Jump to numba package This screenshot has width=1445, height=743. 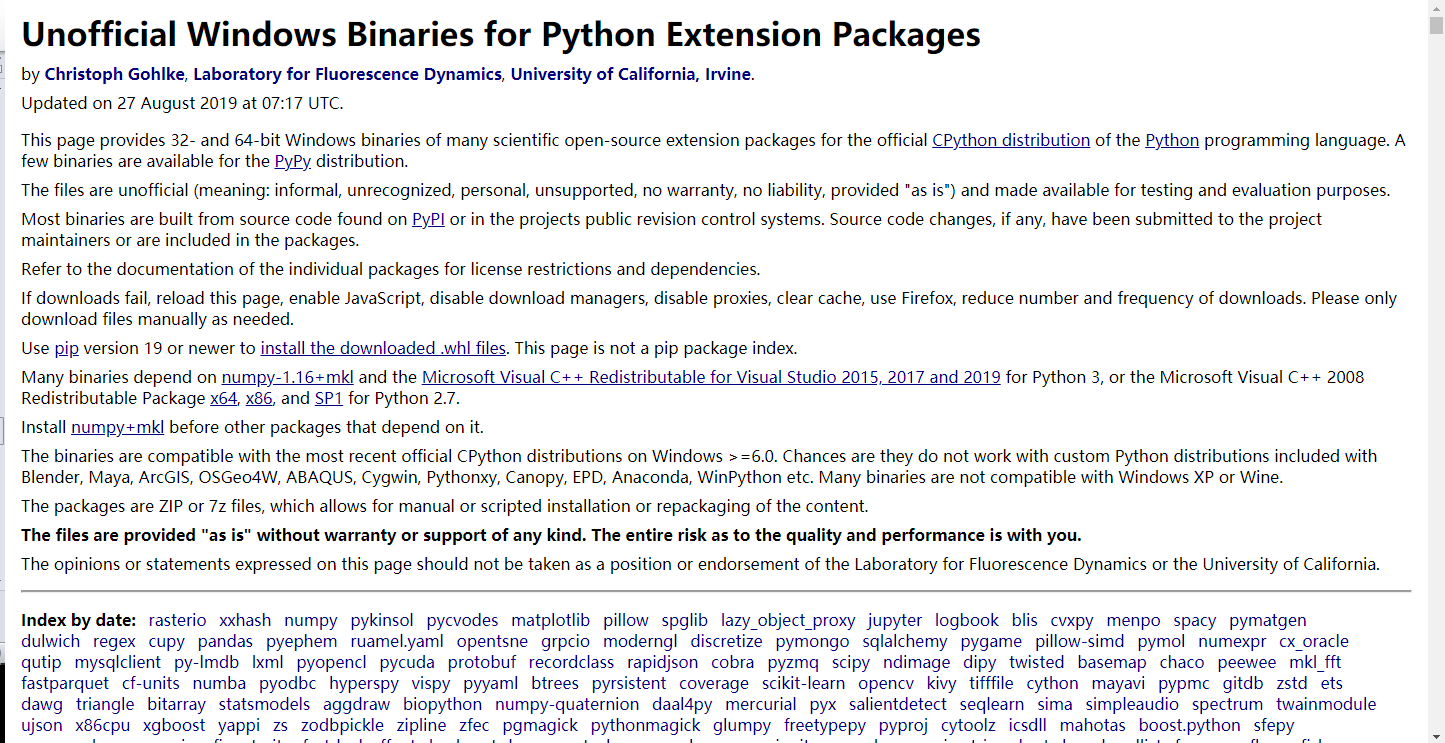click(219, 683)
